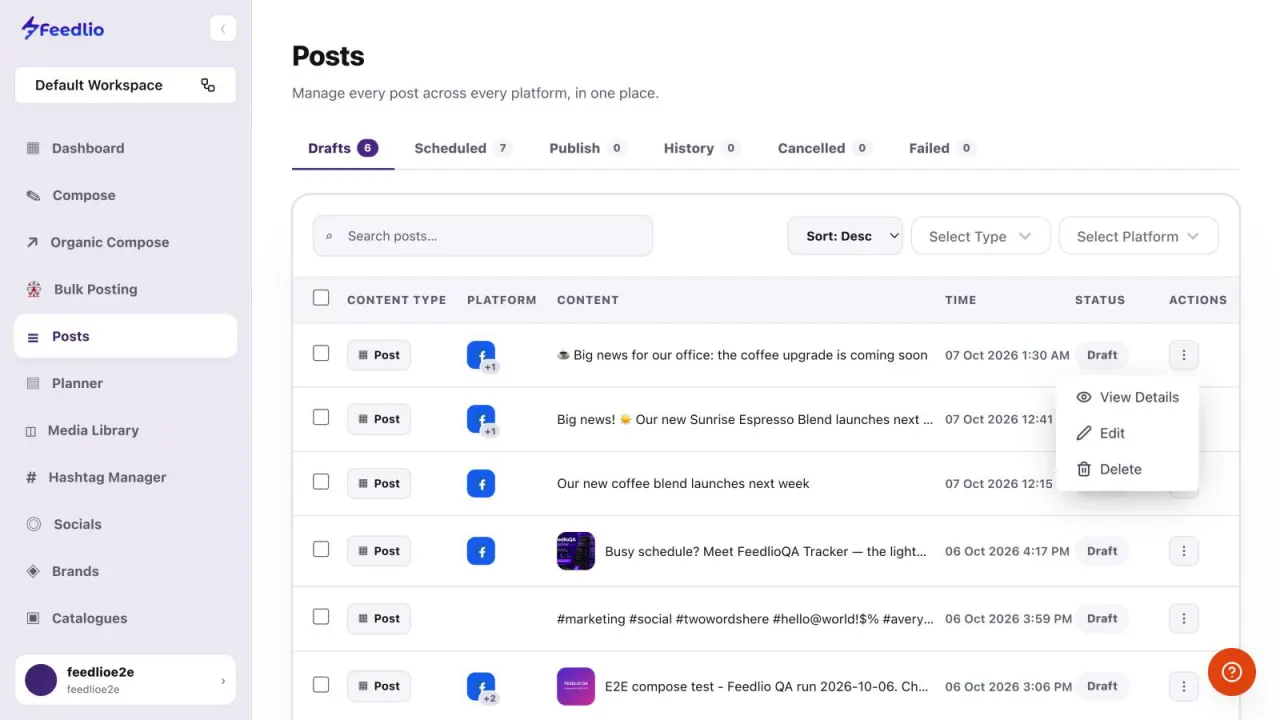Click the Feedlio logo

[63, 28]
